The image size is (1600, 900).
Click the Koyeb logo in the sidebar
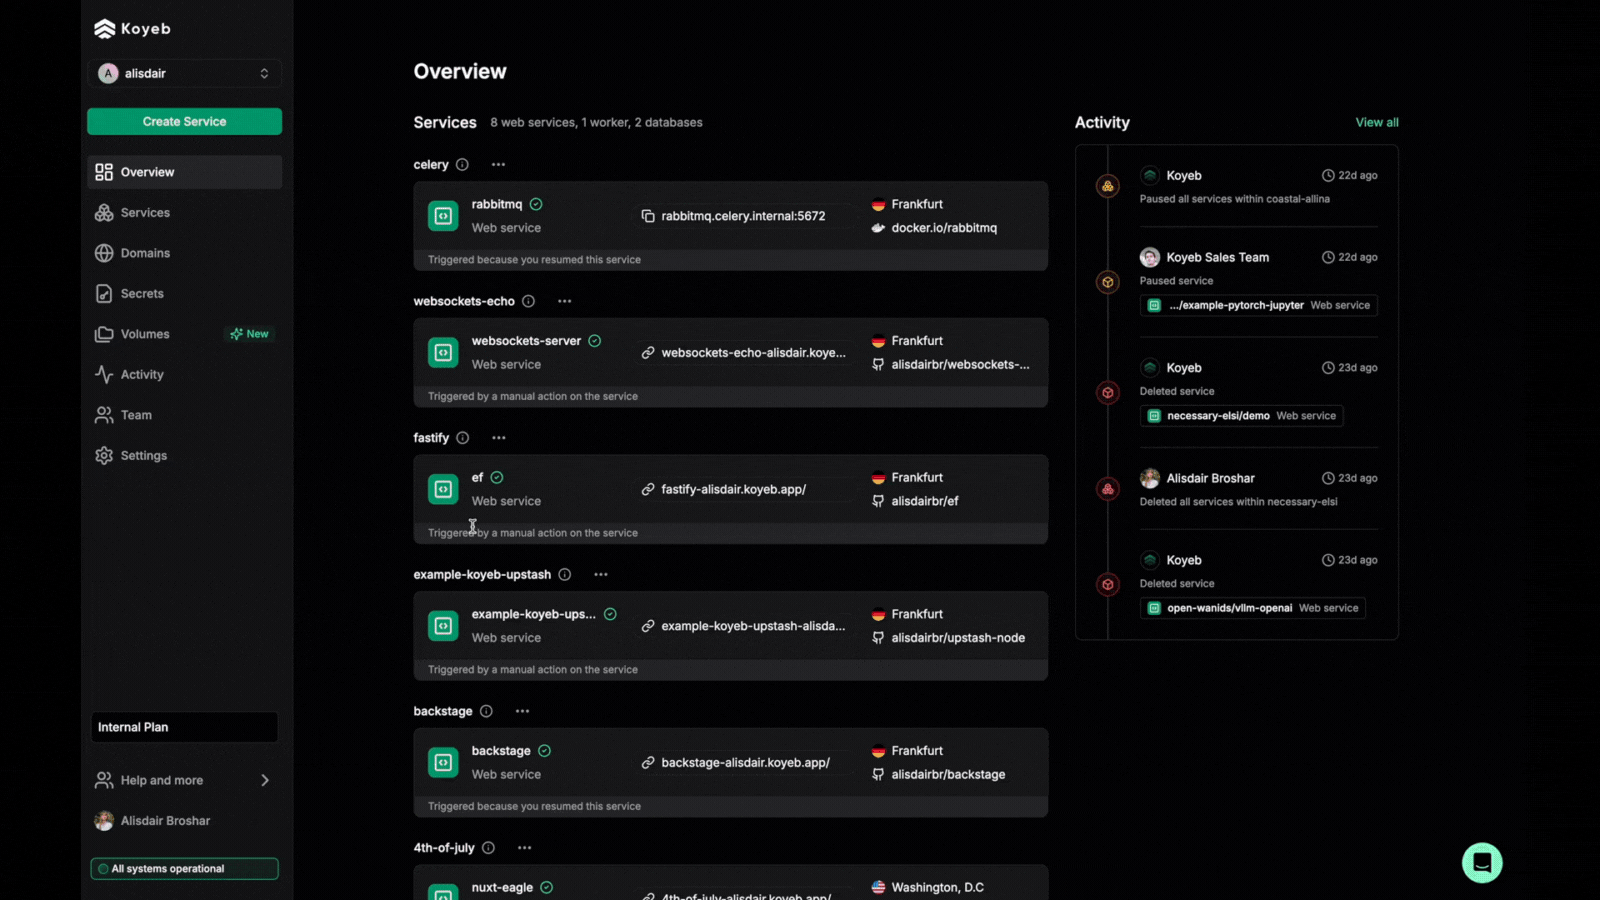(132, 29)
